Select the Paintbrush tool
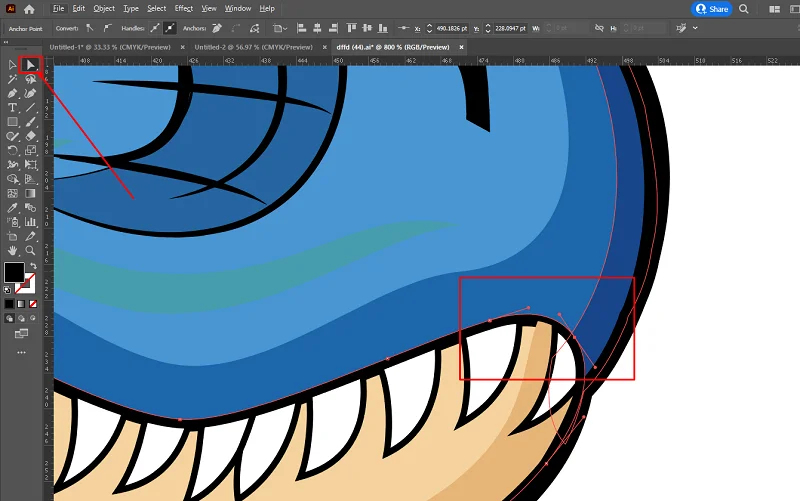800x501 pixels. pos(31,122)
